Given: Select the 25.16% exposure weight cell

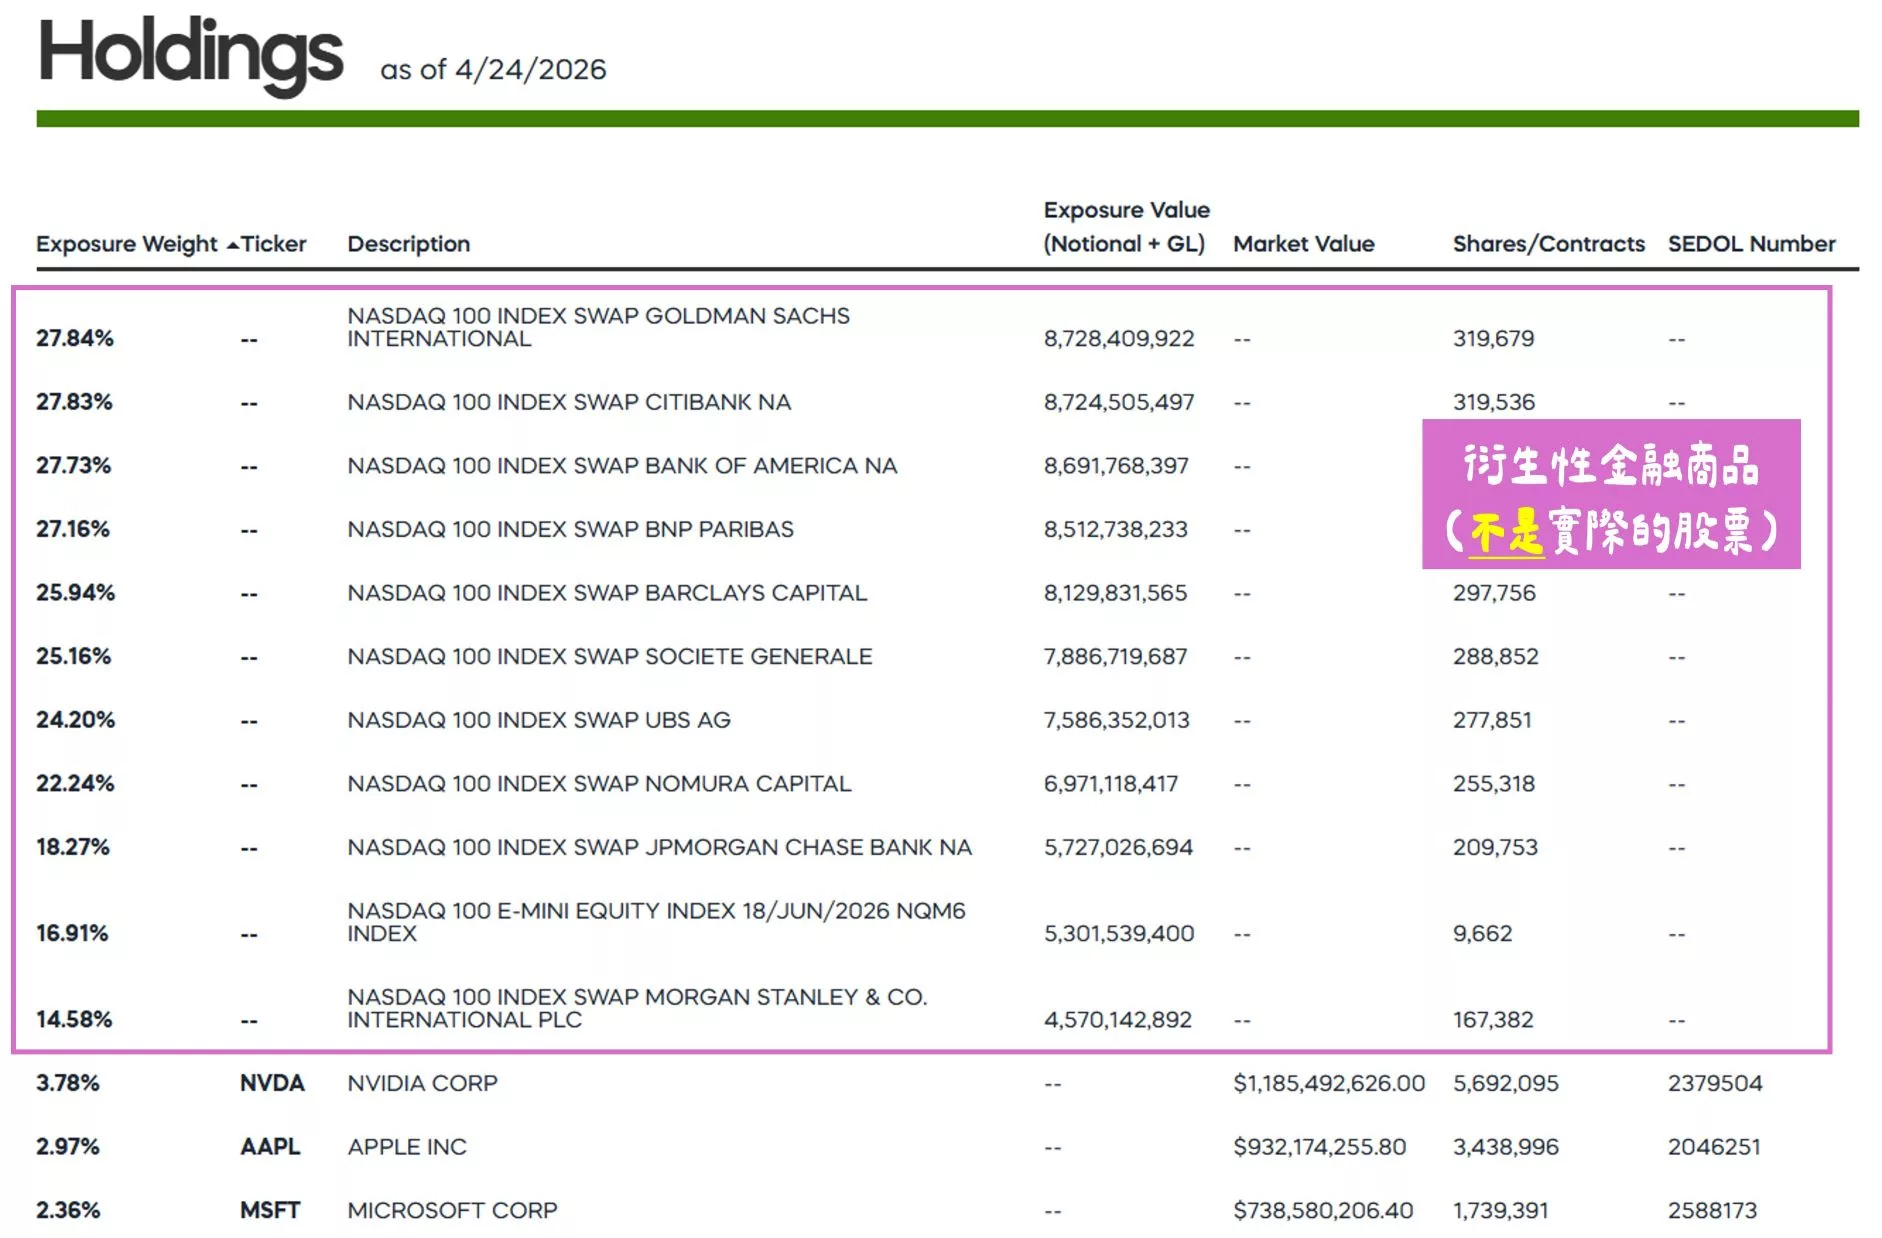Looking at the screenshot, I should point(73,656).
